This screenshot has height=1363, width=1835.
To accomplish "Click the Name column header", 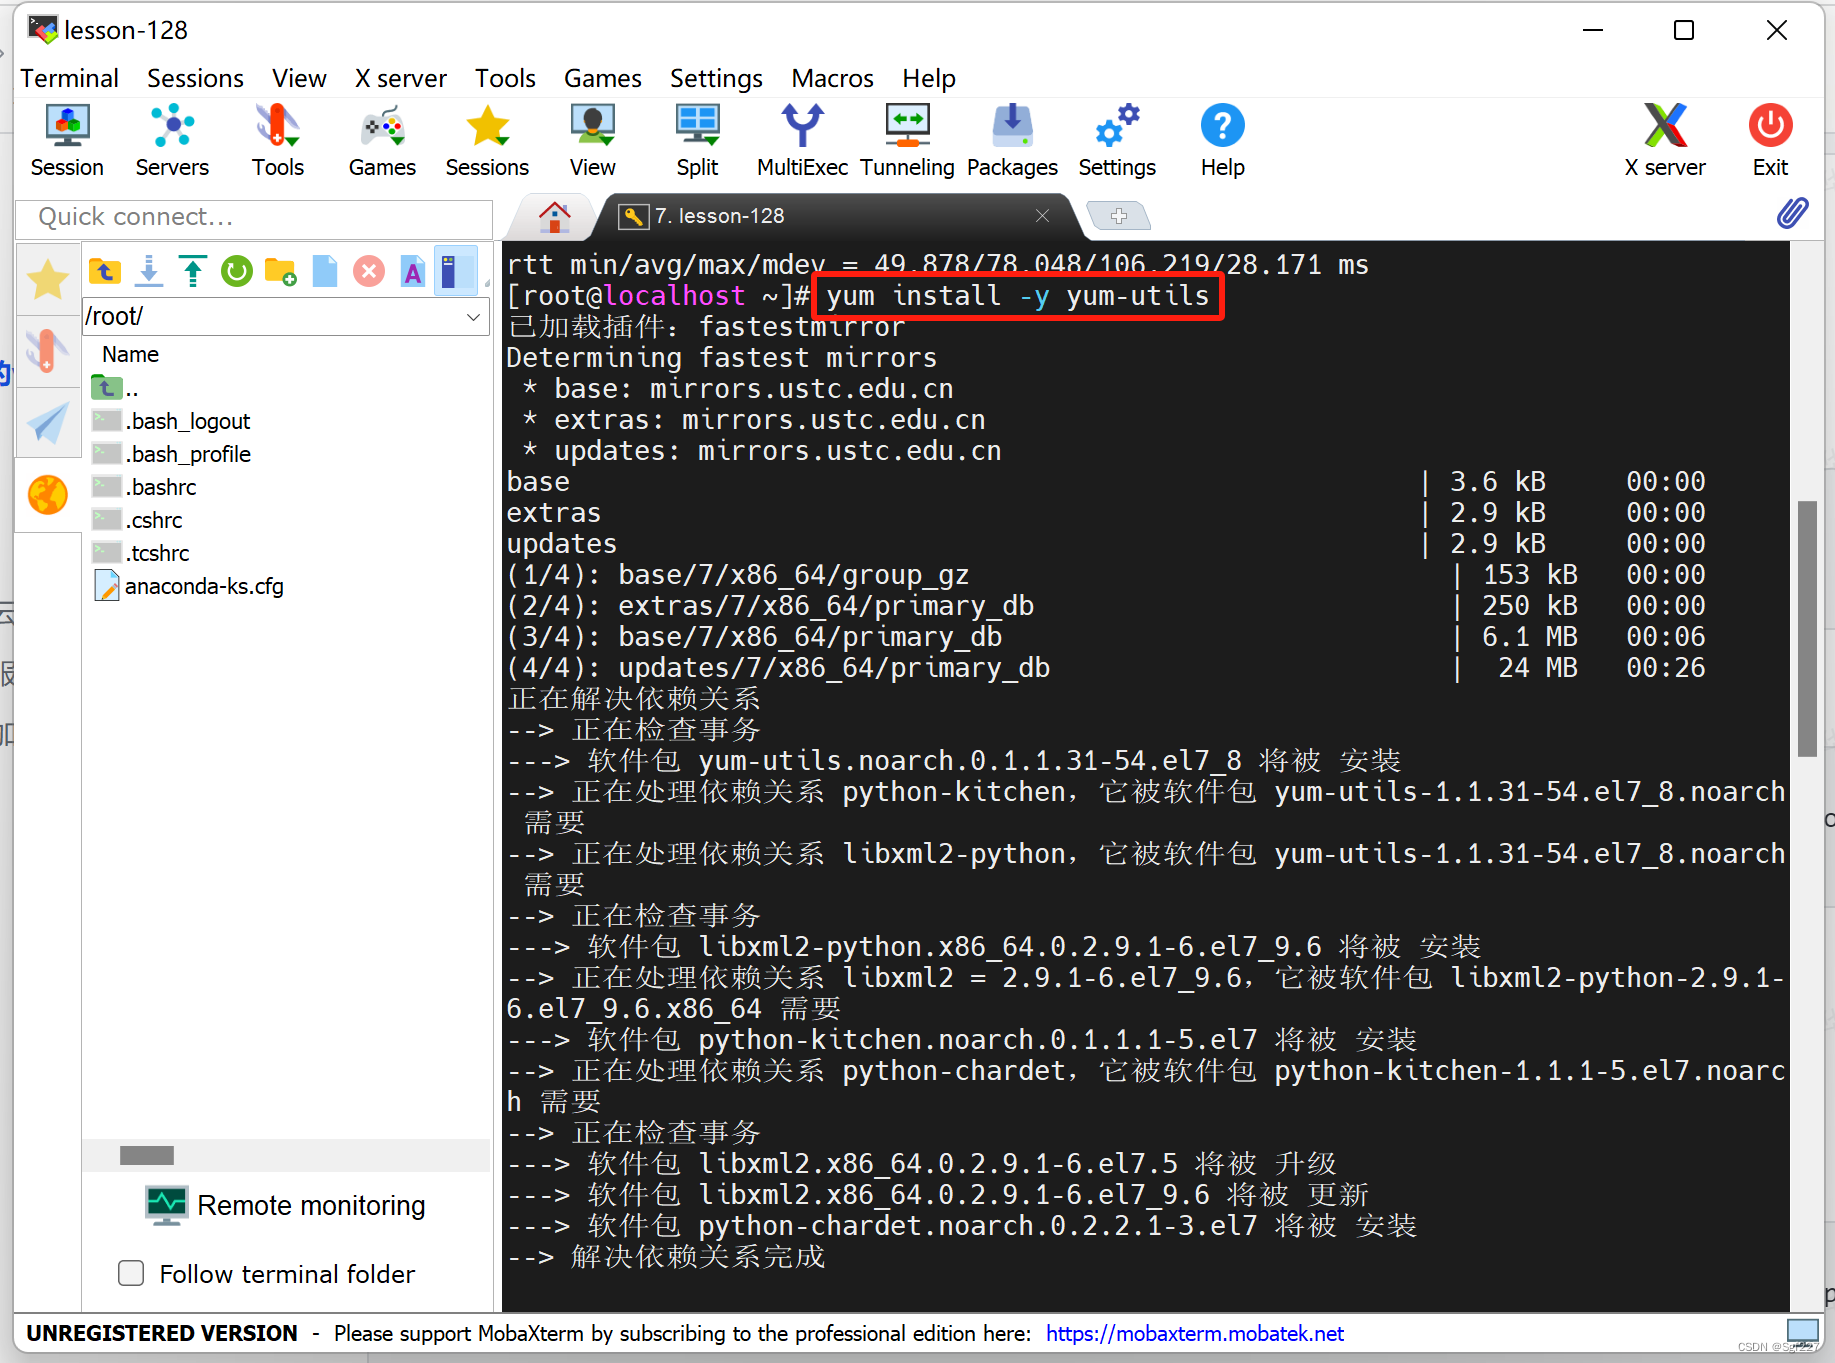I will point(130,354).
